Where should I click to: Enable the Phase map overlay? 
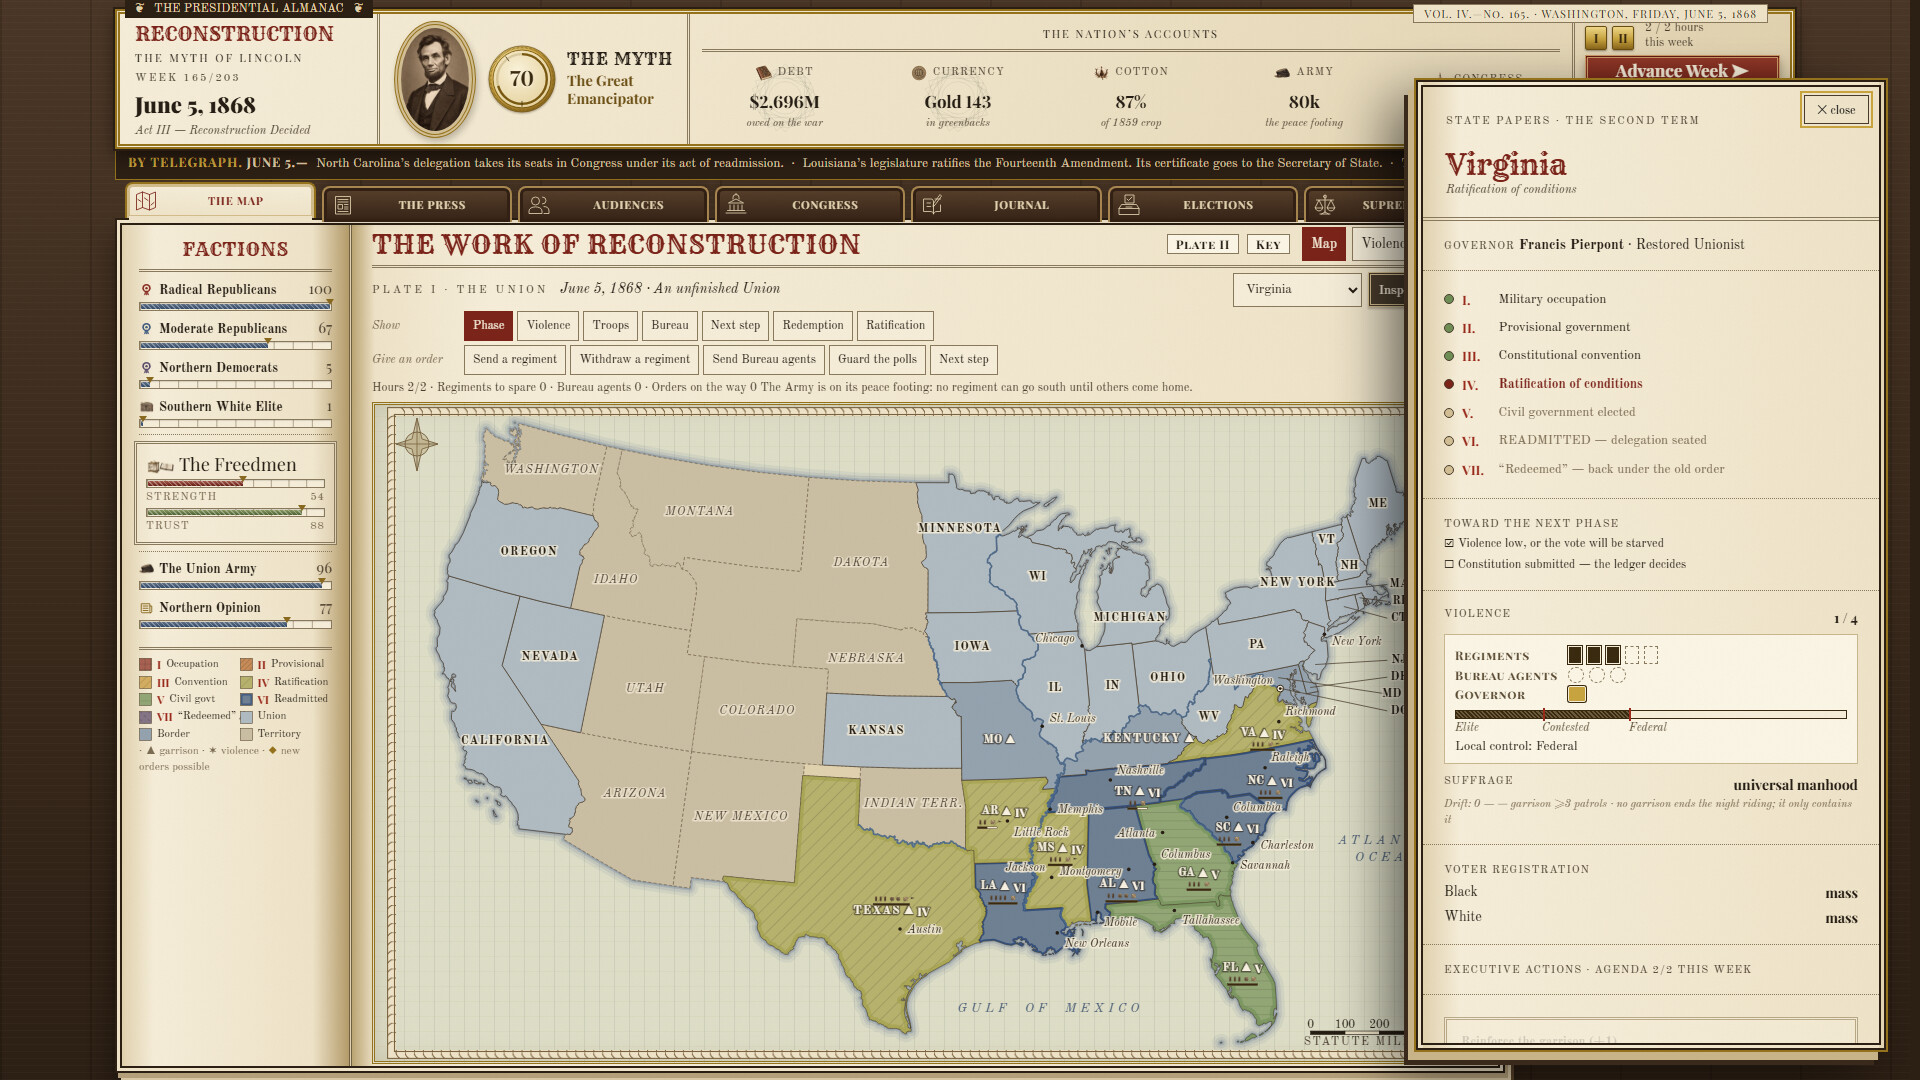point(488,325)
